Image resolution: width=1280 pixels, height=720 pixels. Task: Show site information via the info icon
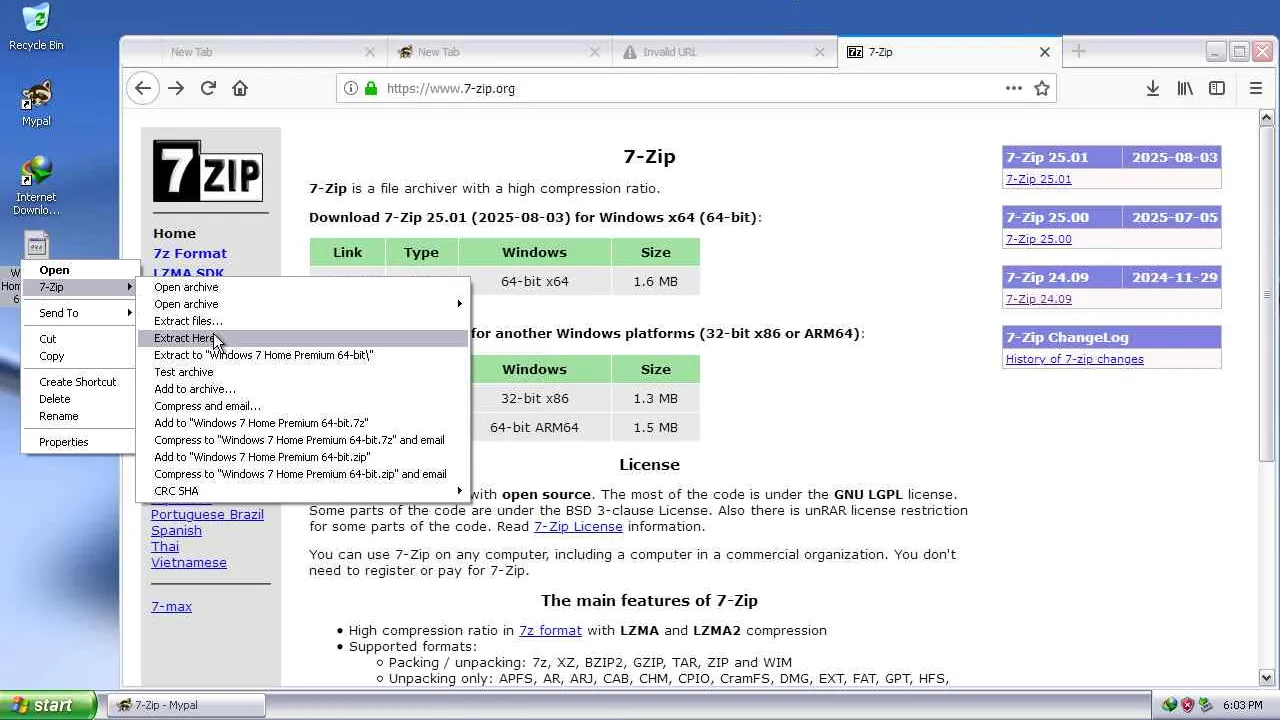pyautogui.click(x=351, y=88)
